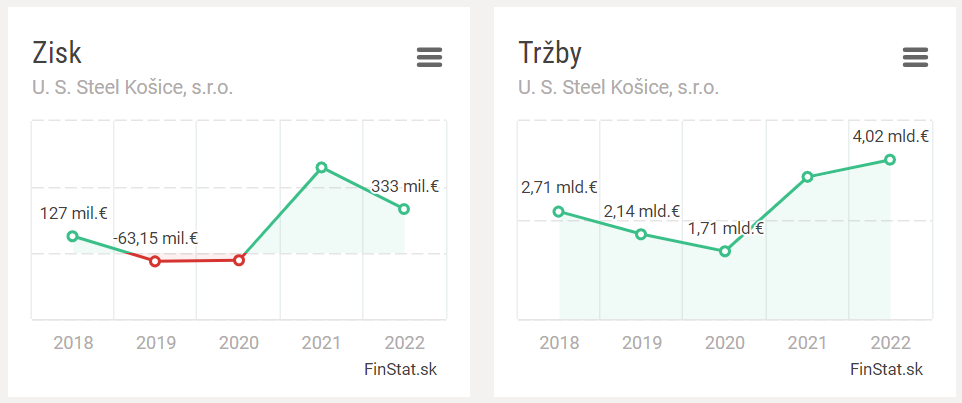The width and height of the screenshot is (962, 403).
Task: Select the 2021 point on Tržby chart
Action: coord(807,177)
